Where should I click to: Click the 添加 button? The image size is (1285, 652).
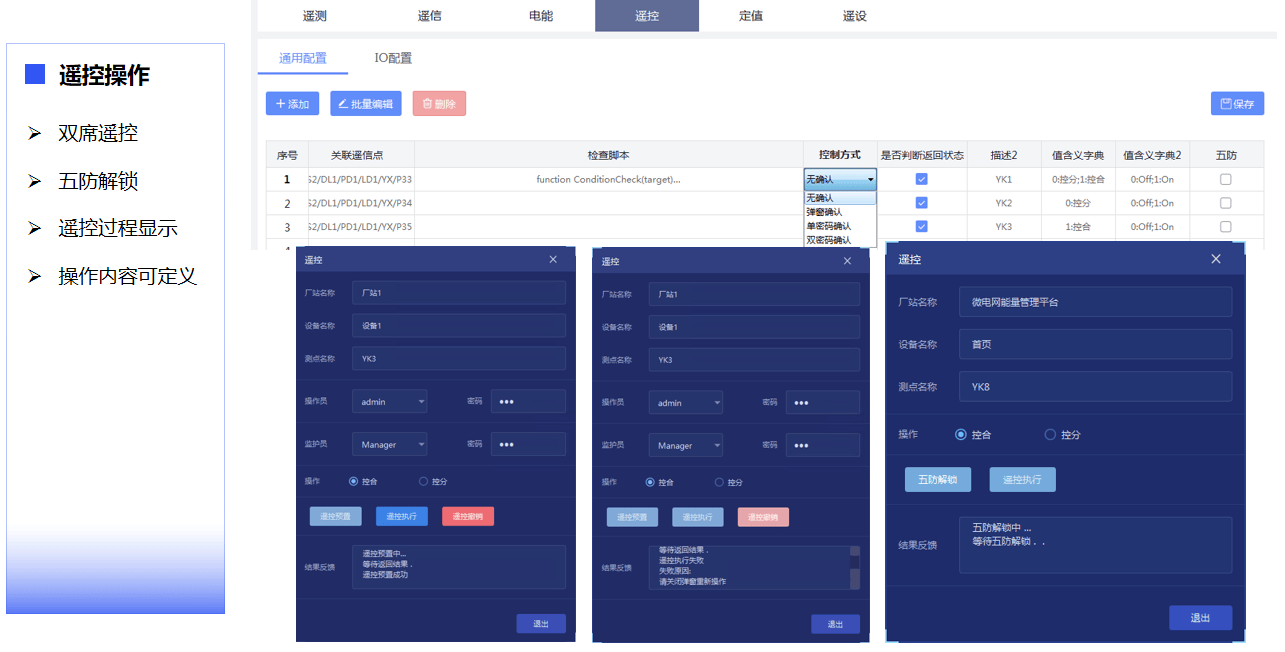292,104
